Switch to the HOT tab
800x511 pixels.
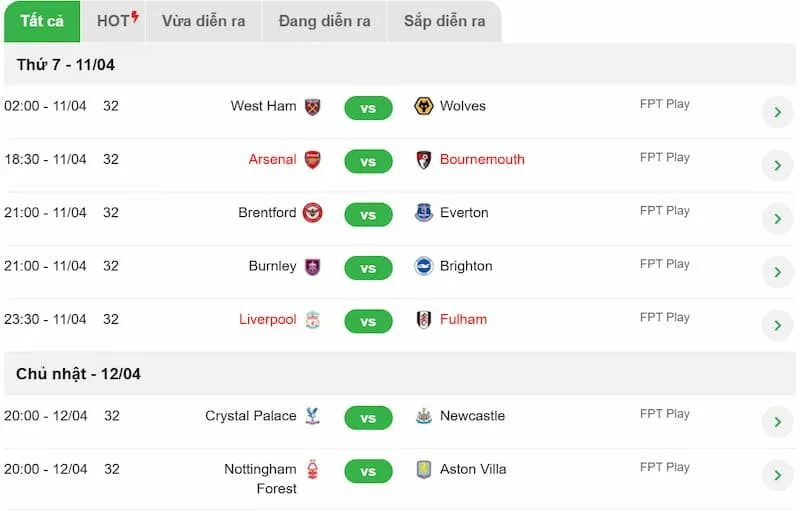click(117, 21)
